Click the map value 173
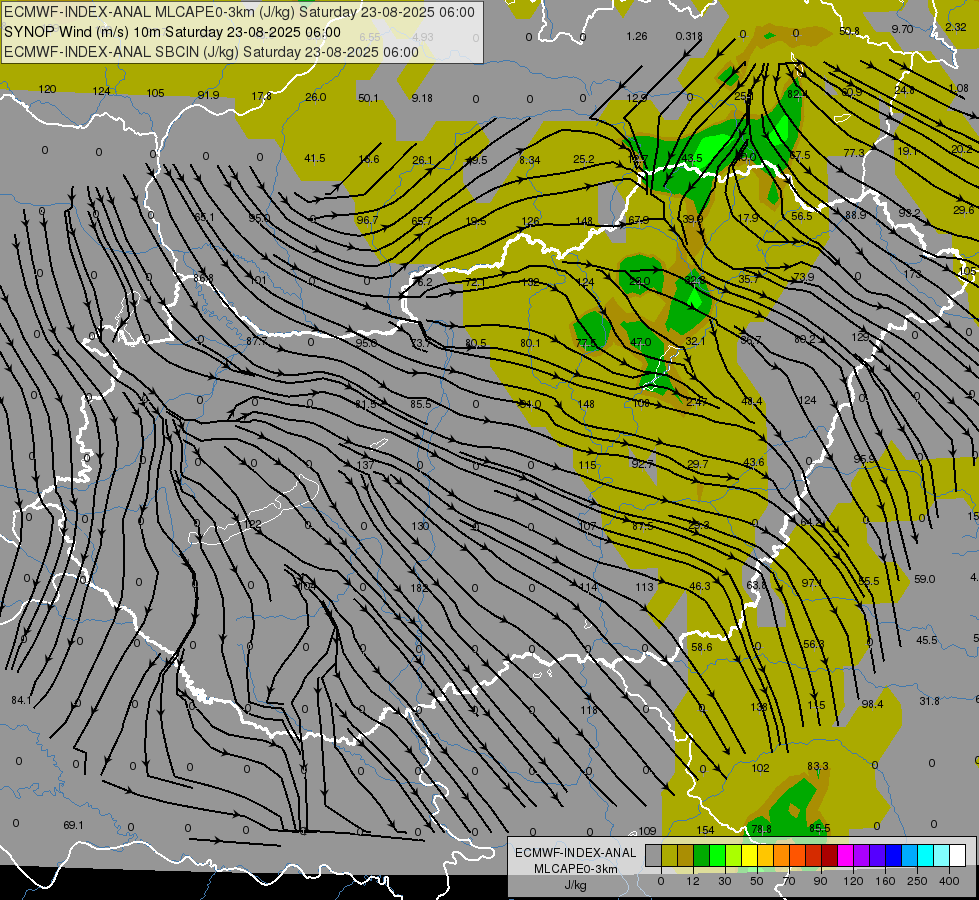This screenshot has height=900, width=979. click(913, 274)
